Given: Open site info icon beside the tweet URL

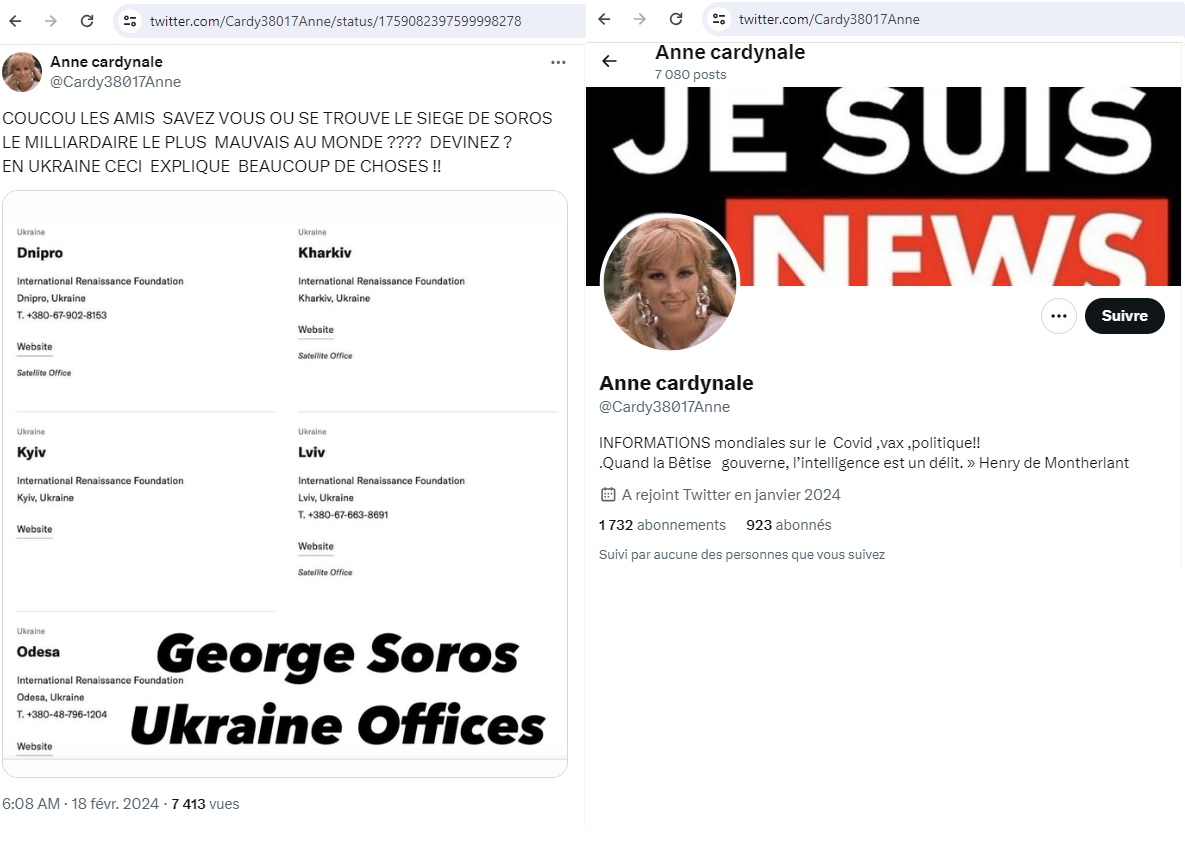Looking at the screenshot, I should (x=130, y=21).
